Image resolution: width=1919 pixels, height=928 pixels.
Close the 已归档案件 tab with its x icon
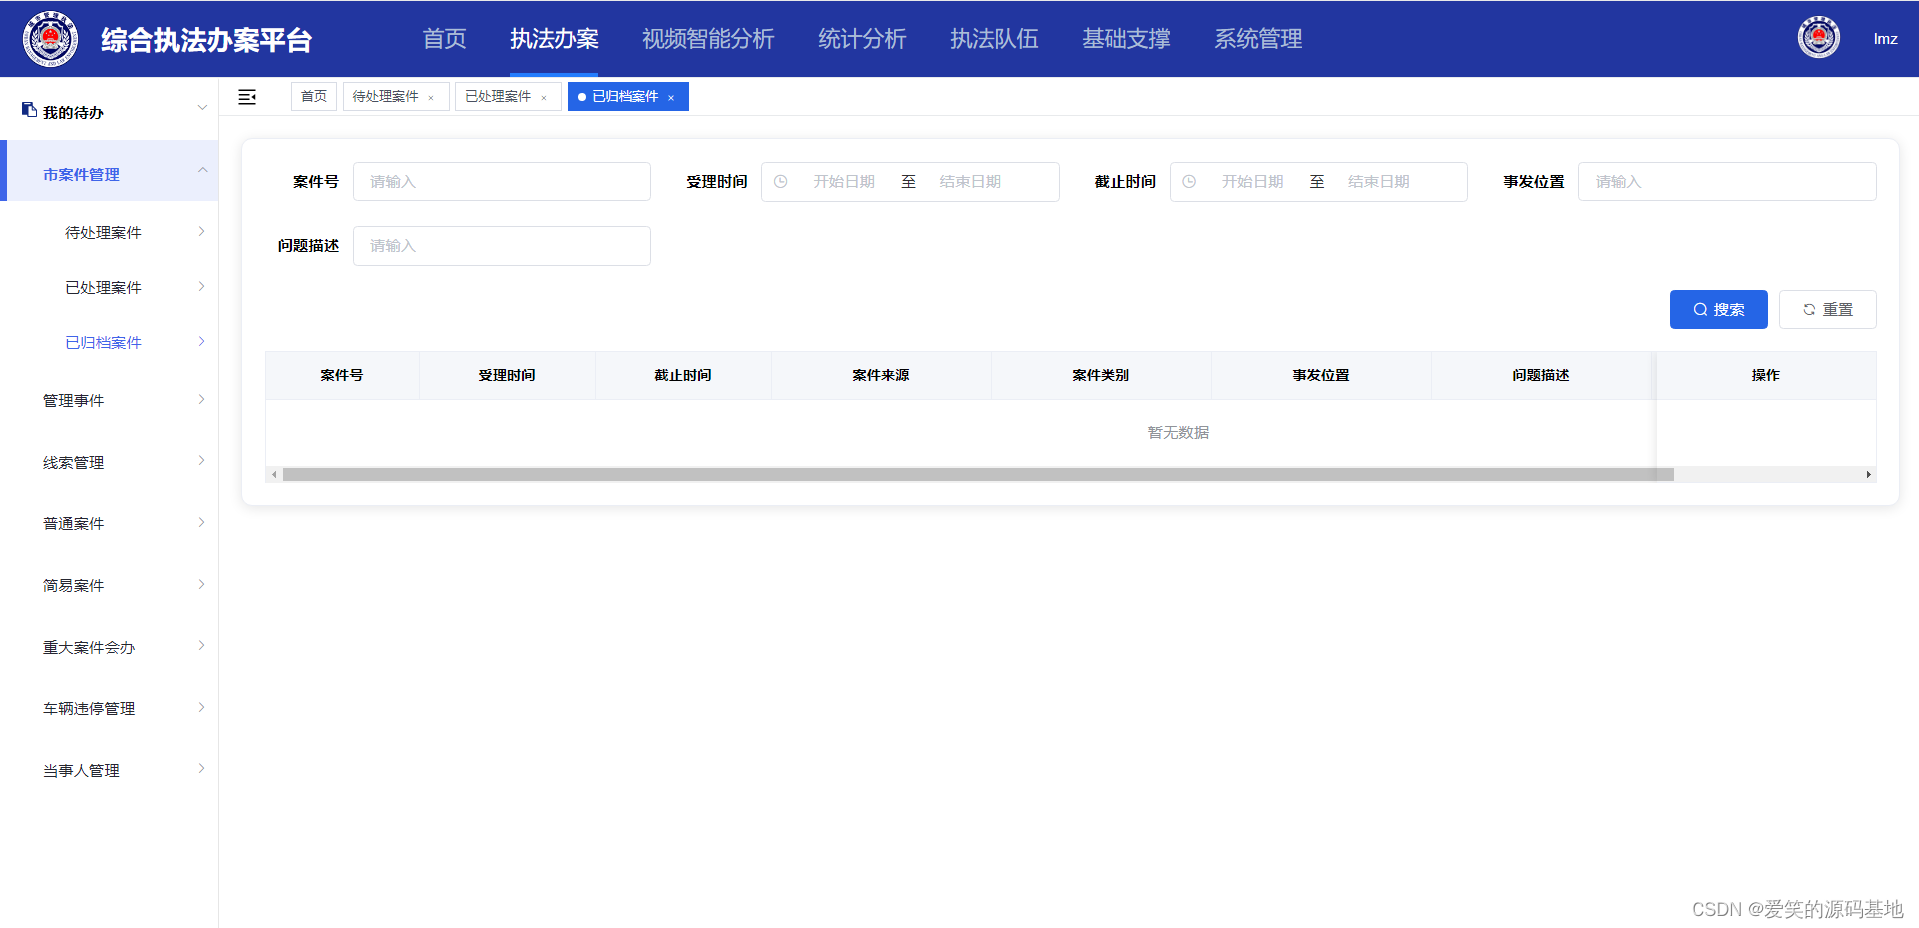(x=671, y=98)
